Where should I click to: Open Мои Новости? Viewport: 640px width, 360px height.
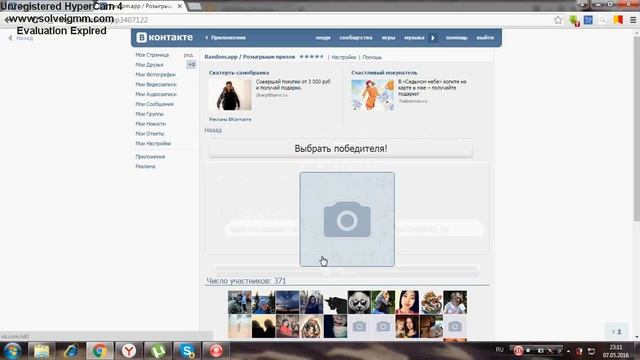151,124
